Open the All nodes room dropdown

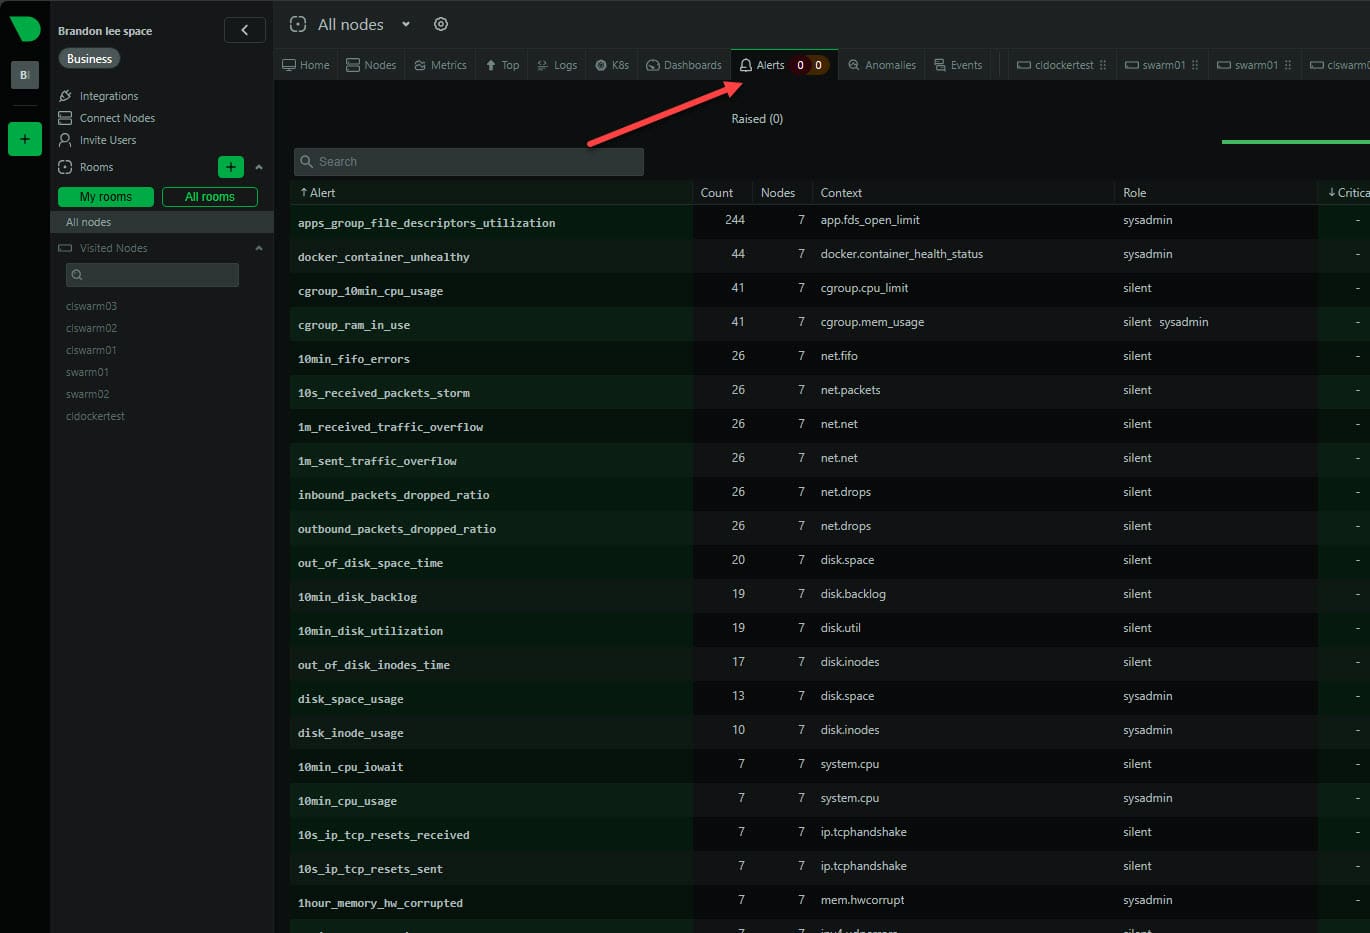pos(404,24)
